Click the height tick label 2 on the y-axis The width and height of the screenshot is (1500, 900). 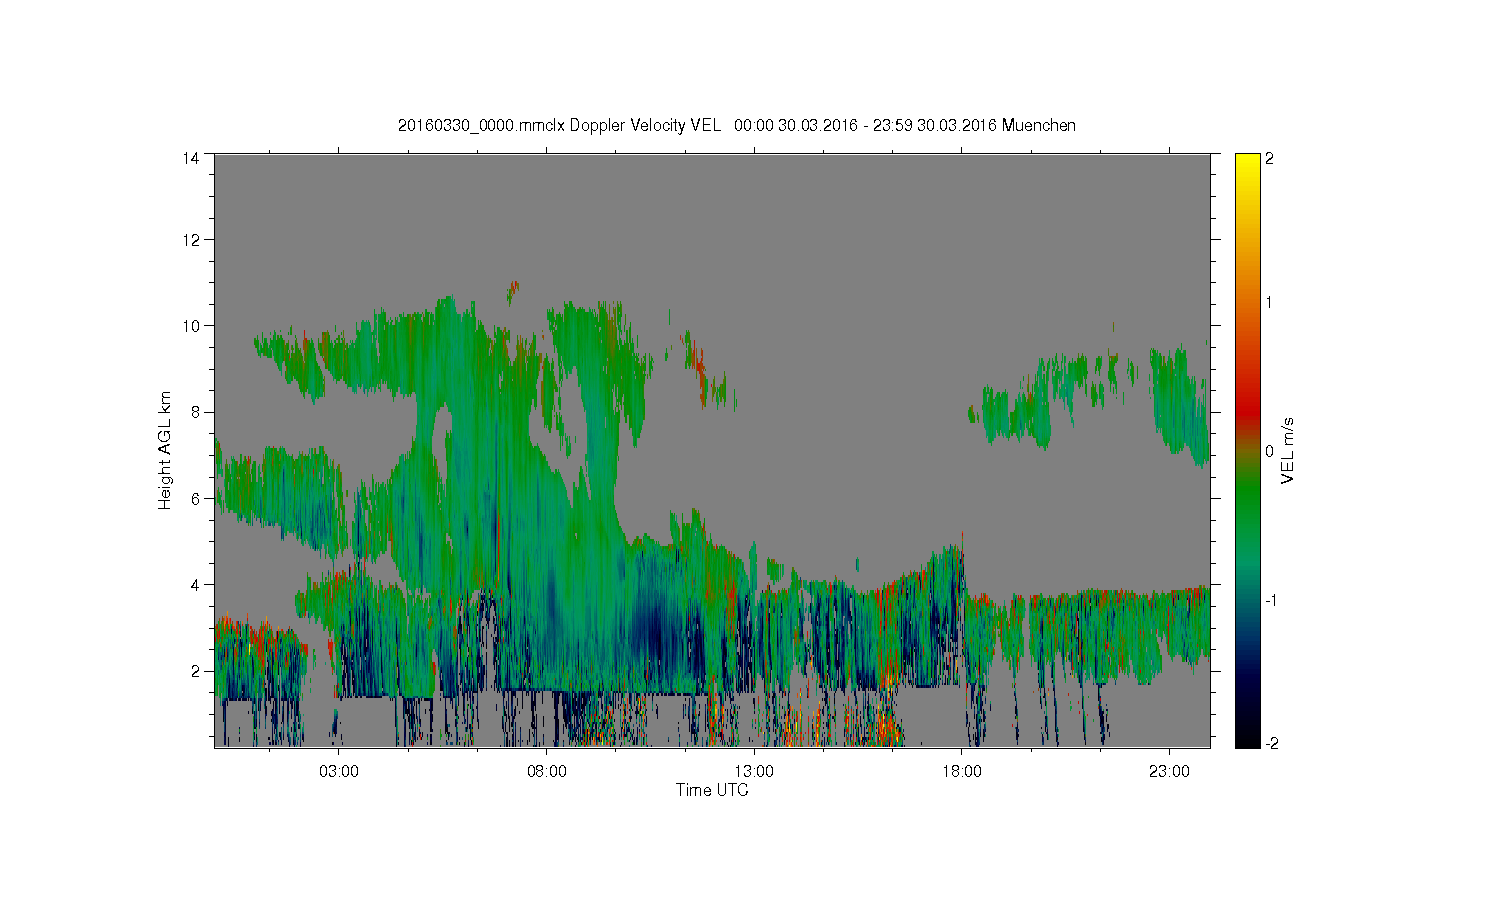[196, 670]
